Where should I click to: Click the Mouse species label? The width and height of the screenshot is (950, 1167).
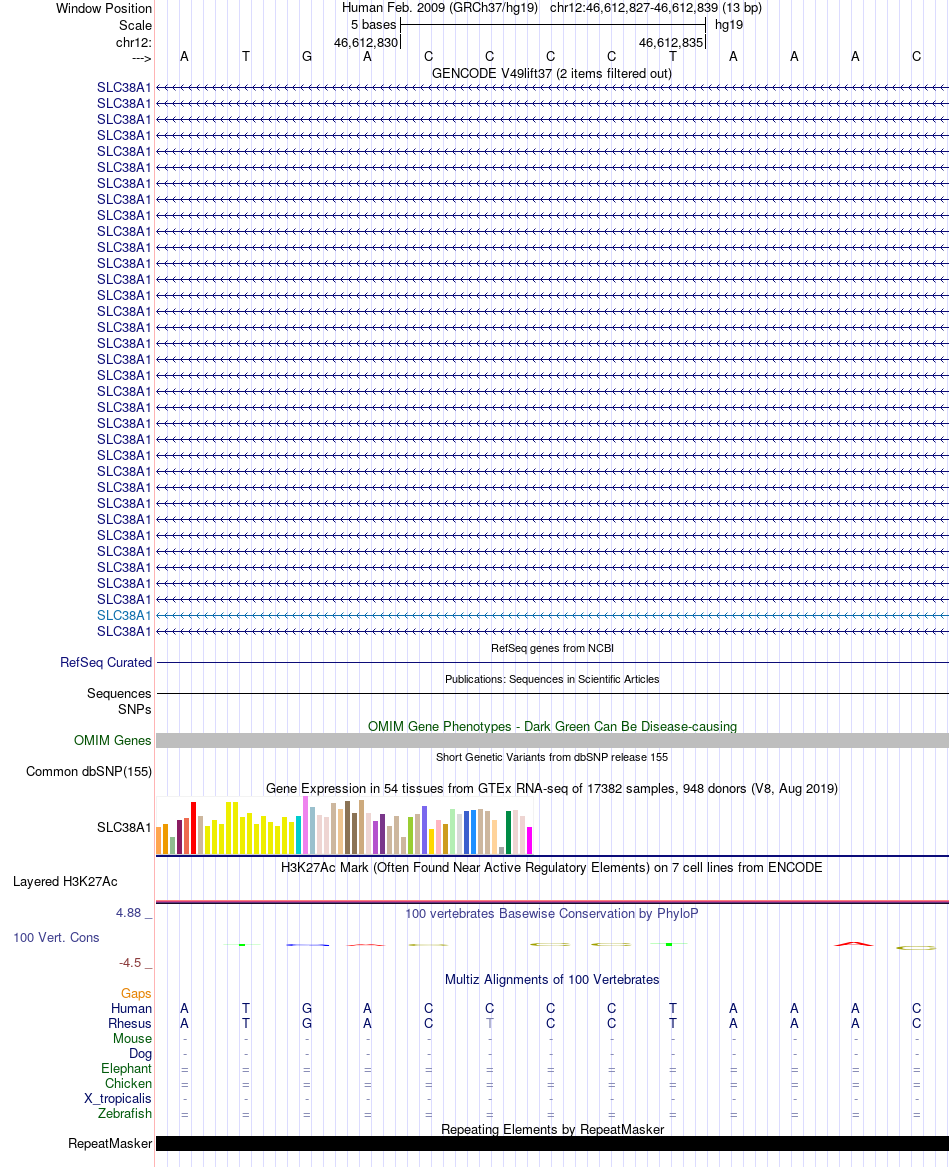point(133,1038)
